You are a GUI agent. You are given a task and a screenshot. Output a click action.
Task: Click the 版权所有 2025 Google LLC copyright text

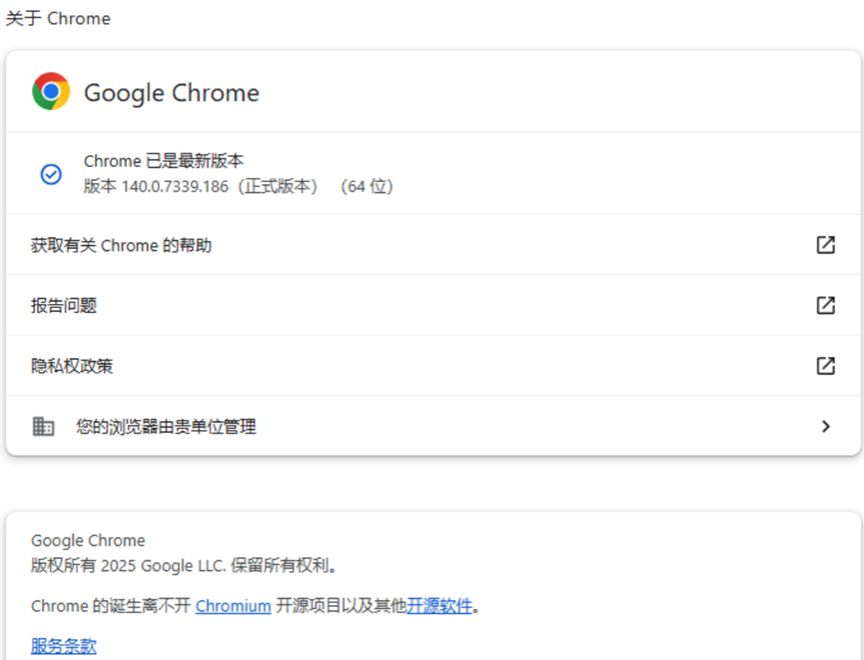pos(184,566)
